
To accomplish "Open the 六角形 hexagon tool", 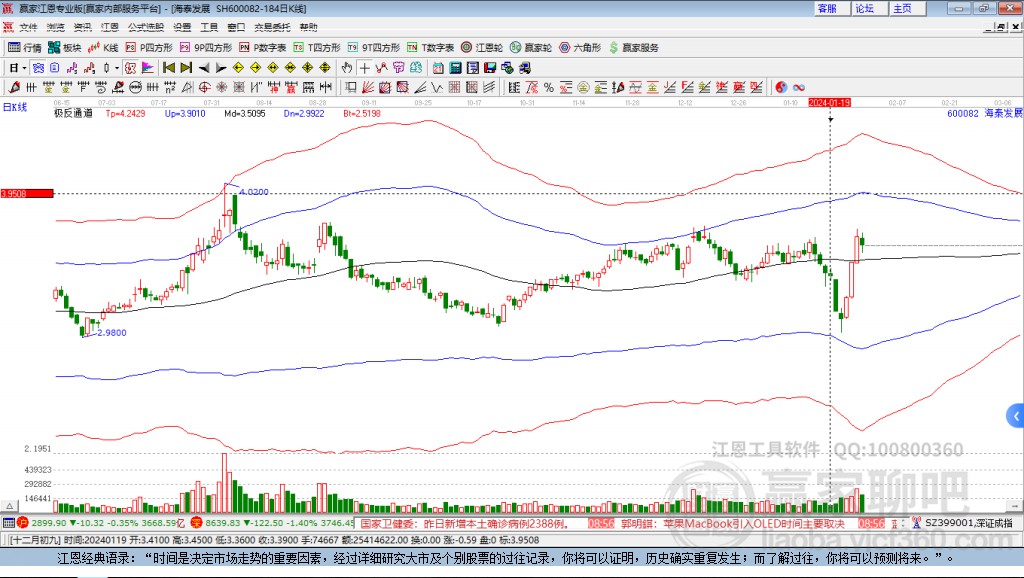I will click(580, 48).
